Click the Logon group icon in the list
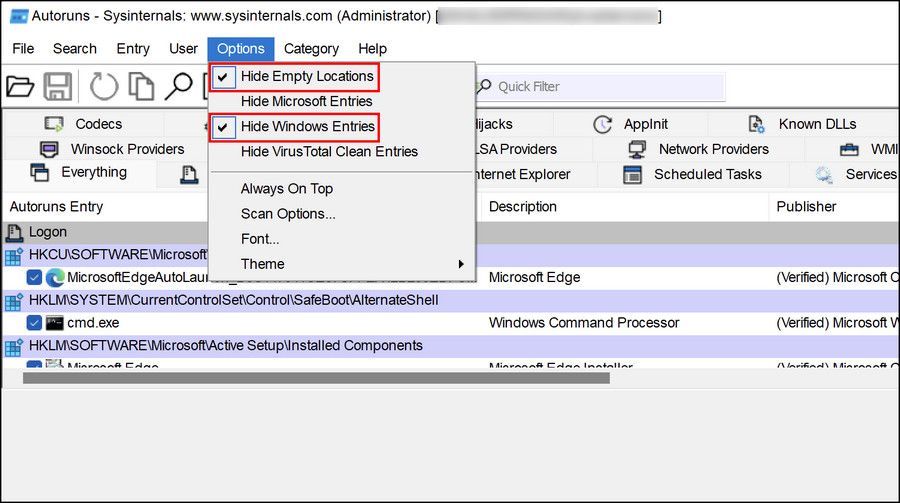The image size is (900, 503). (14, 232)
